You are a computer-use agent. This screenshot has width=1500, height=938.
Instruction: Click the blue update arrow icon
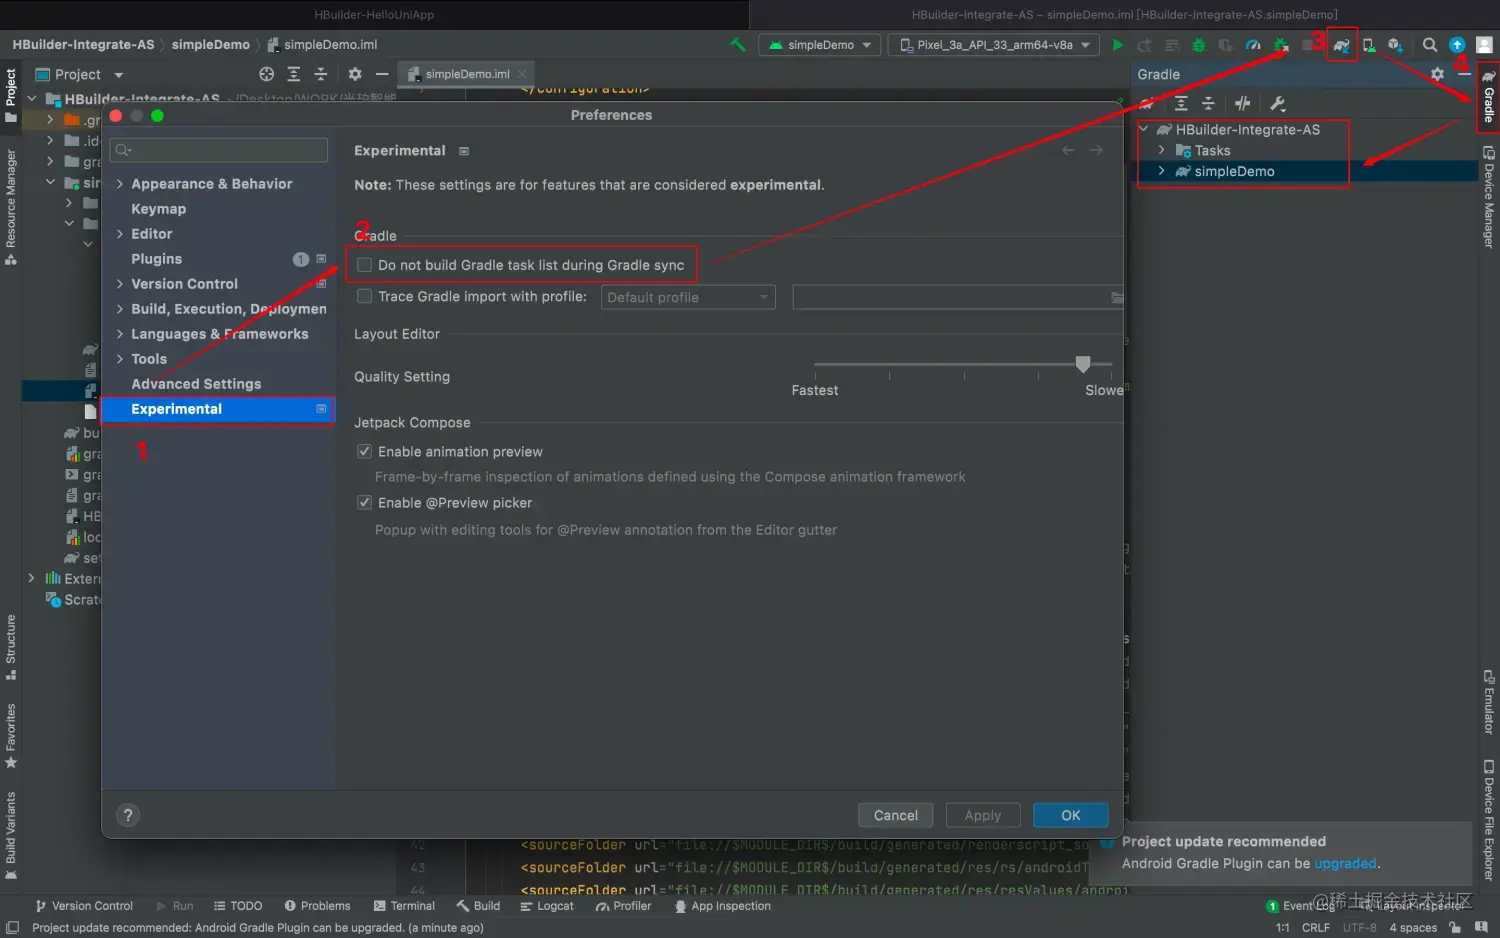pyautogui.click(x=1457, y=45)
